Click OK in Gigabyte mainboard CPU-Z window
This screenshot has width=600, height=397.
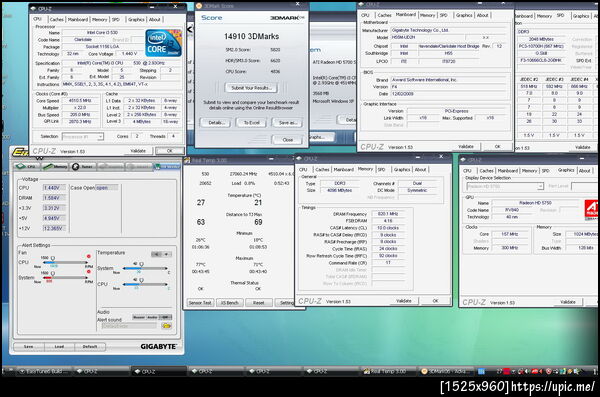(497, 147)
